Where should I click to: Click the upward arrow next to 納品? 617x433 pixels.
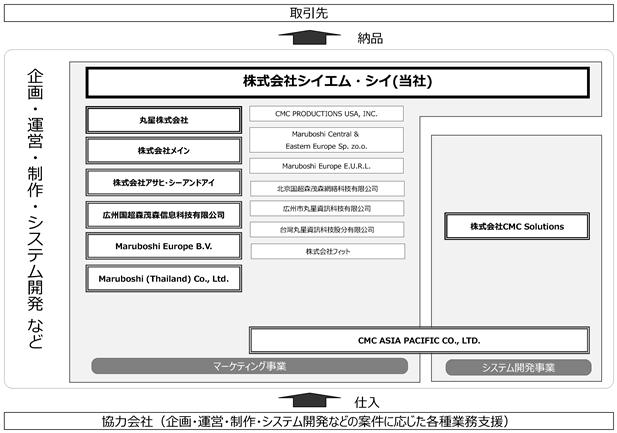click(x=309, y=37)
